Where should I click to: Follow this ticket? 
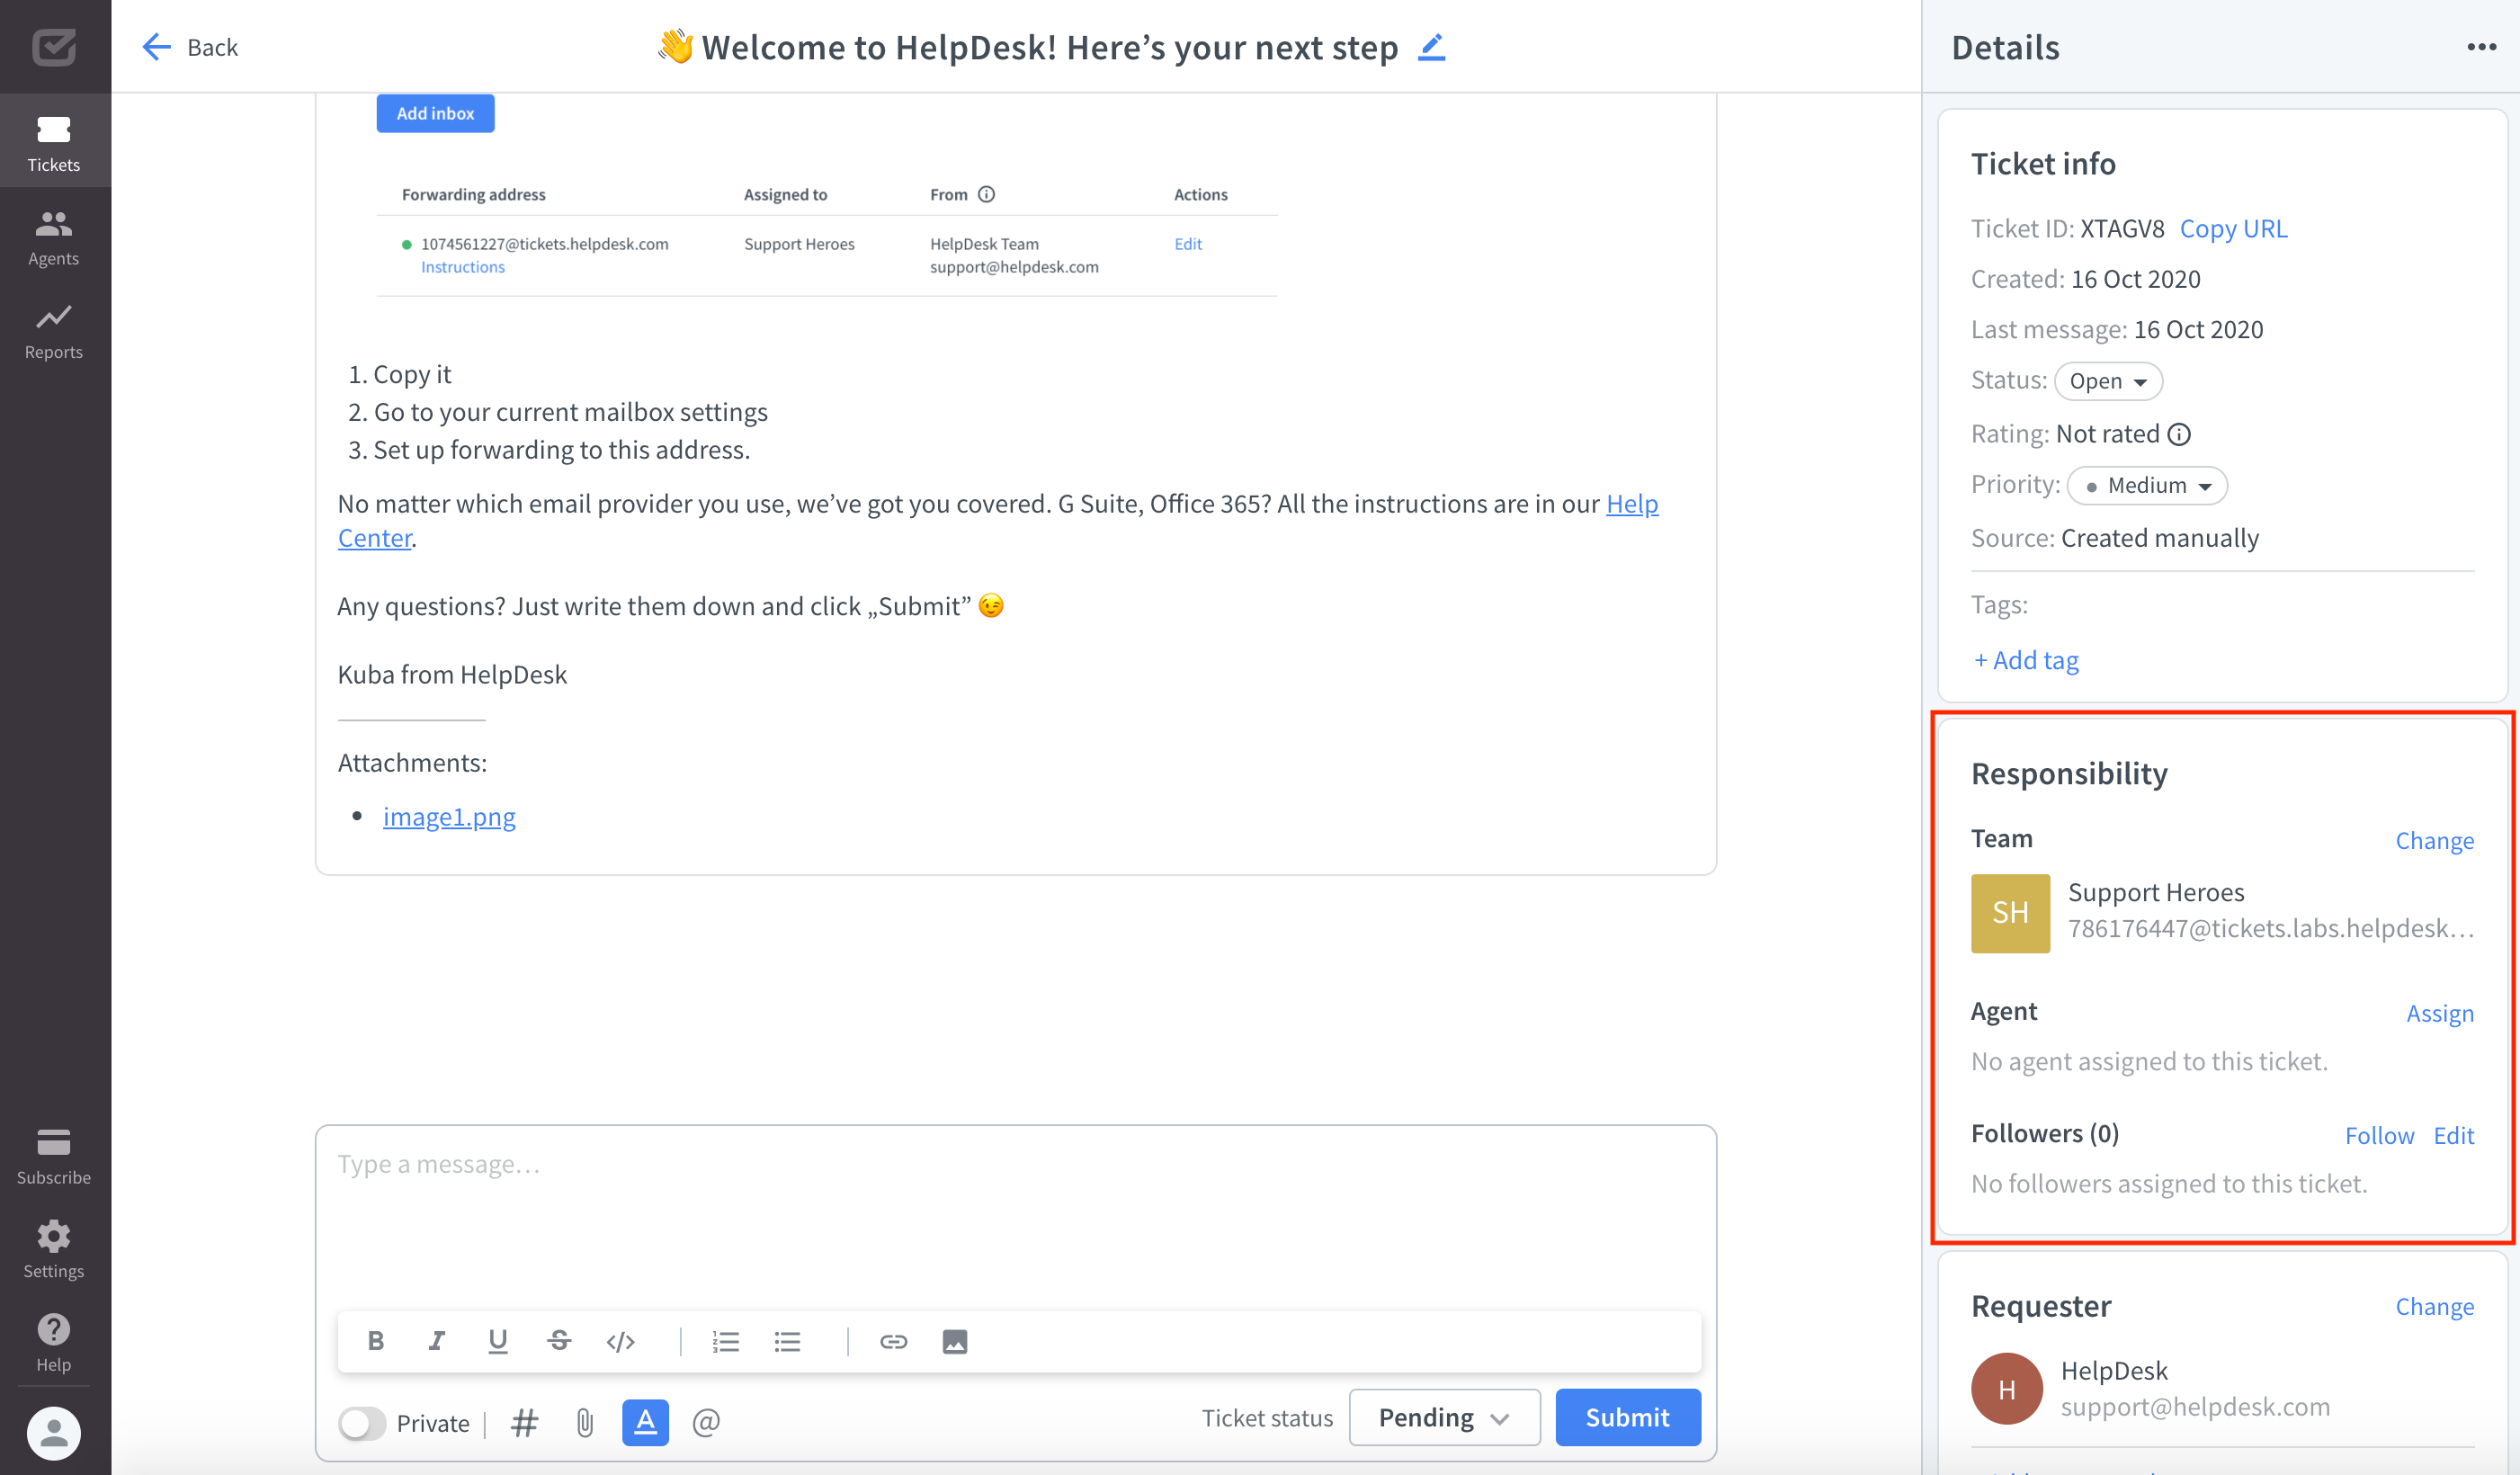[x=2379, y=1135]
